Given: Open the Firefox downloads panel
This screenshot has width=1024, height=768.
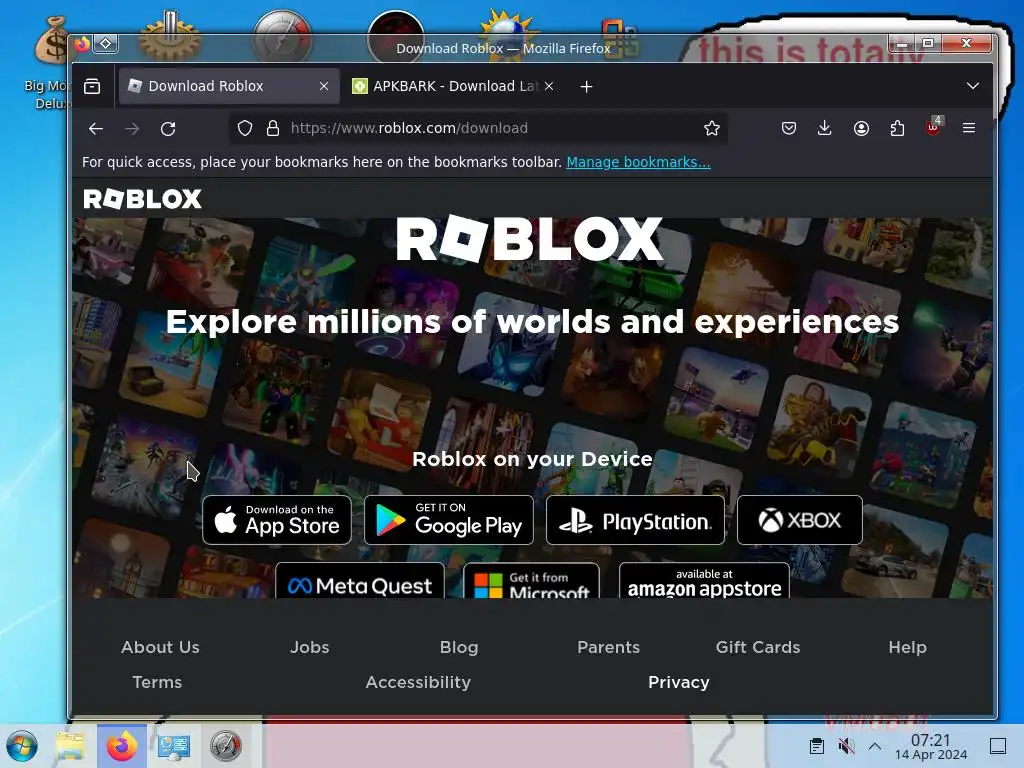Looking at the screenshot, I should click(825, 129).
